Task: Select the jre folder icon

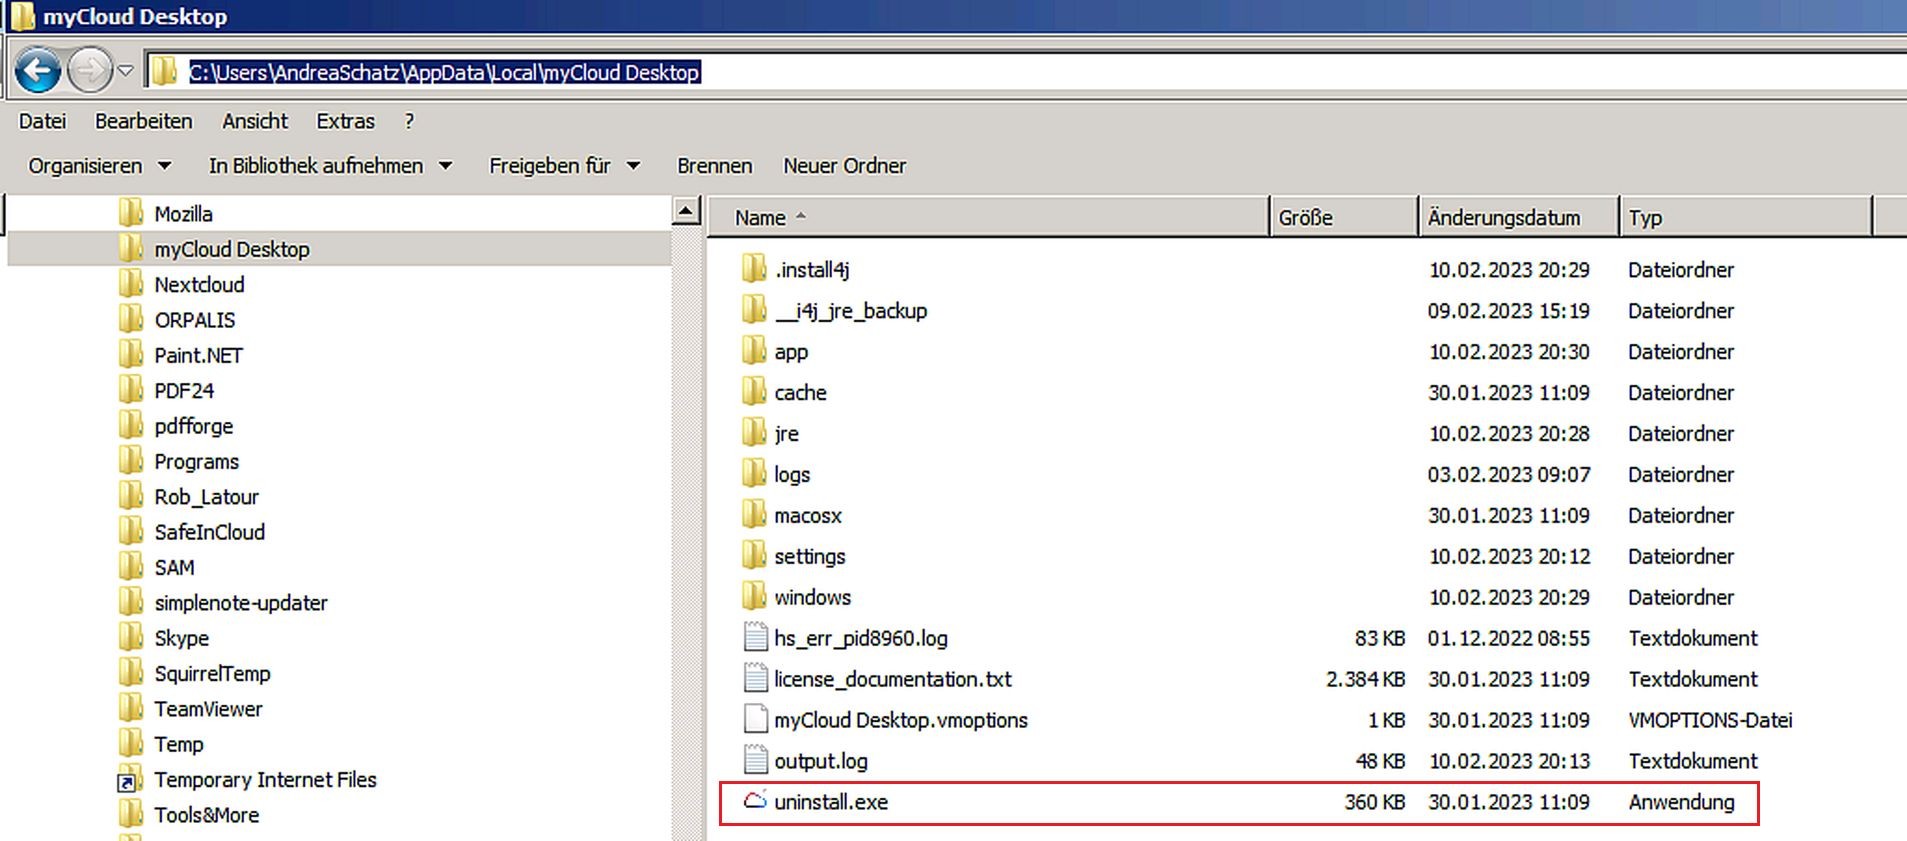Action: point(755,433)
